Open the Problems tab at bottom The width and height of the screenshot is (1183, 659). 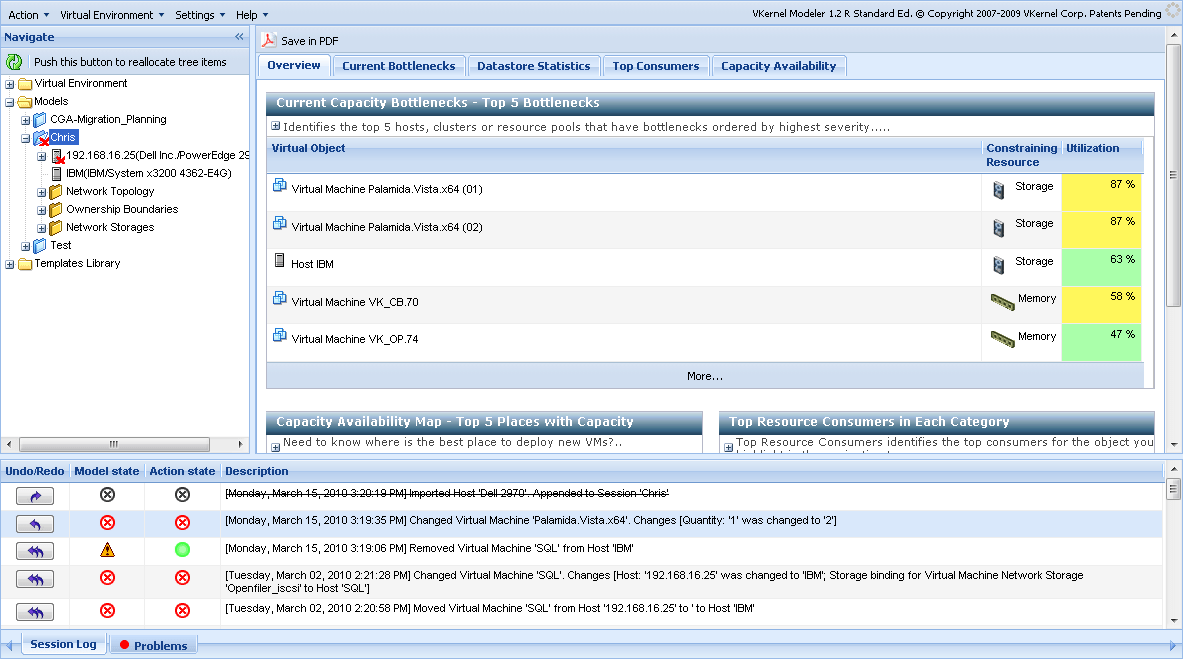[154, 645]
